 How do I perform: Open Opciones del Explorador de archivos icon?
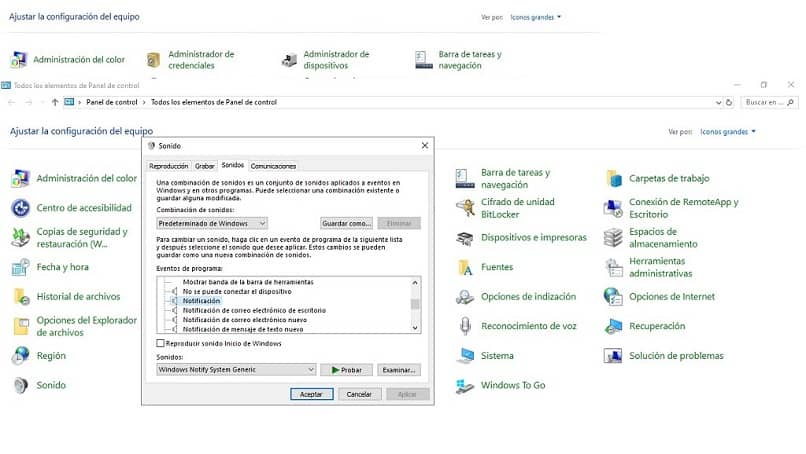21,326
